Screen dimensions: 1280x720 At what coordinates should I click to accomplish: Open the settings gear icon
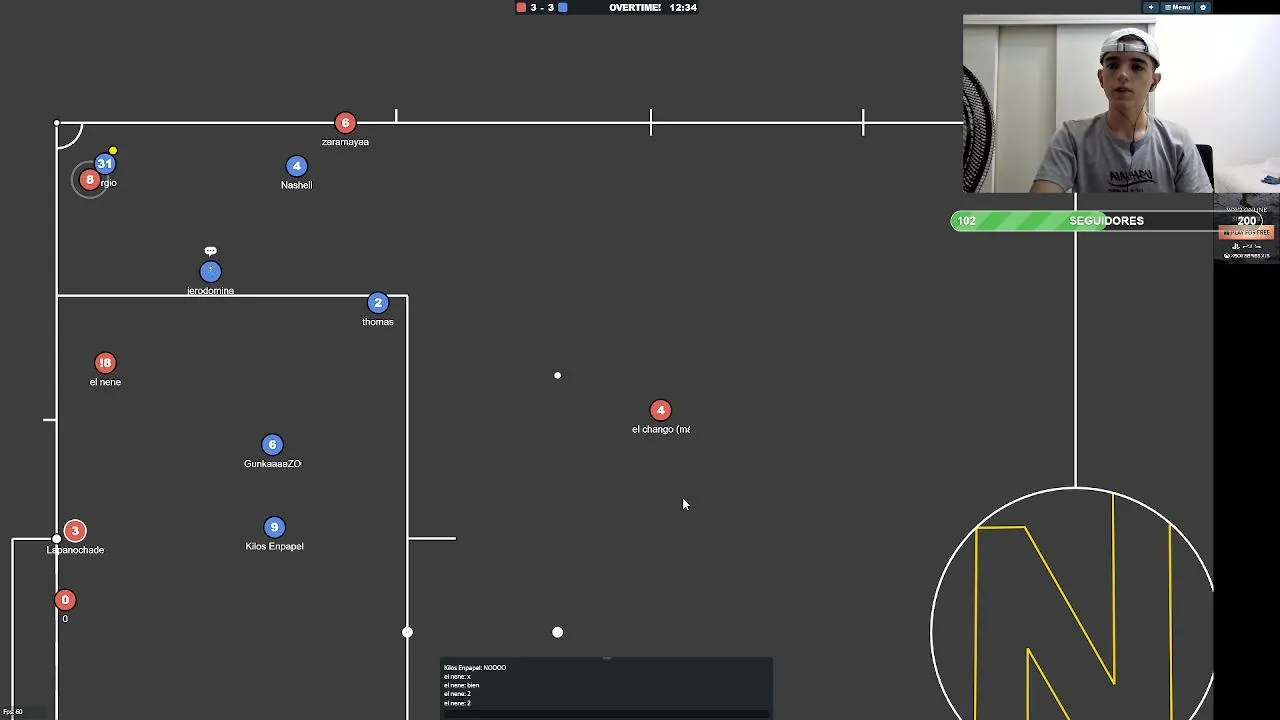[x=1203, y=7]
